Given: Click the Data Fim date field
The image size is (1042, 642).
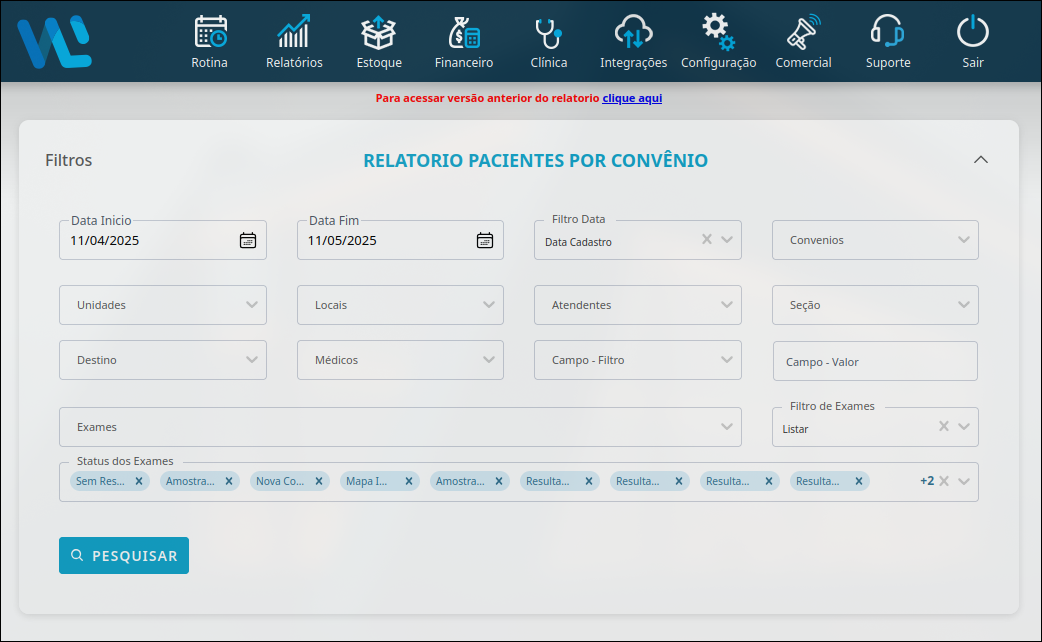Looking at the screenshot, I should pos(400,240).
